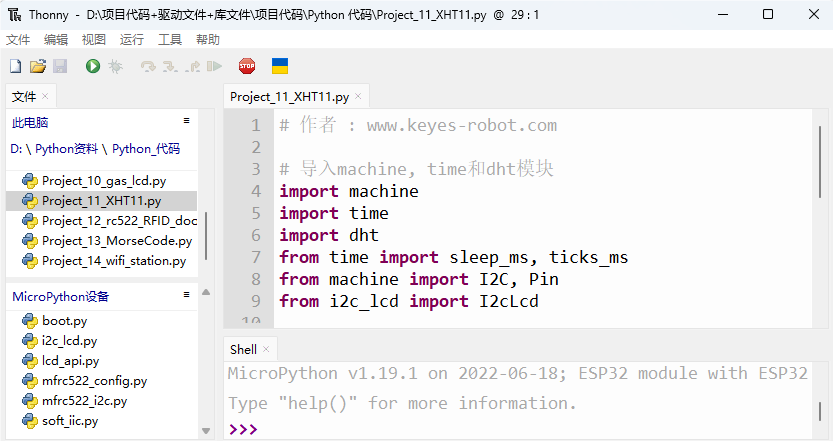Open the 此电脑 panel hamburger menu
The width and height of the screenshot is (833, 441).
186,121
